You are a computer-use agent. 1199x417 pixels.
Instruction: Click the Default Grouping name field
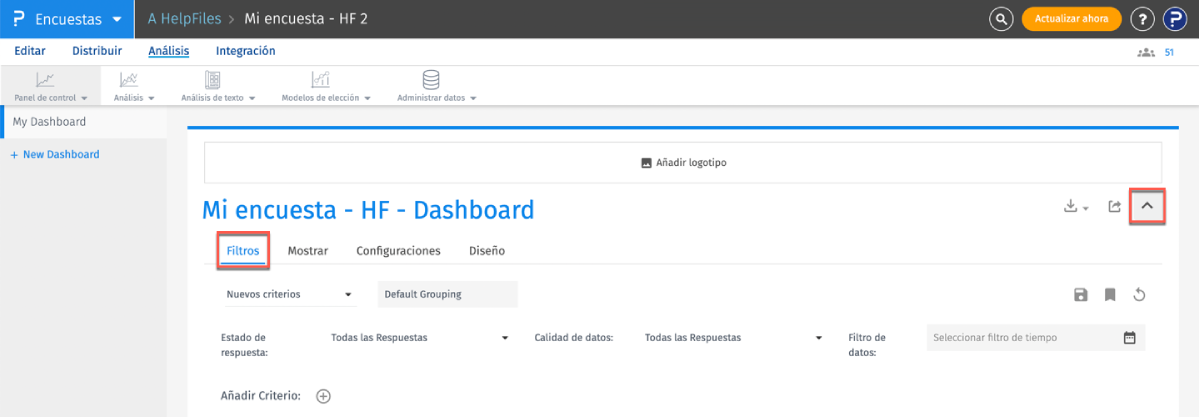448,294
